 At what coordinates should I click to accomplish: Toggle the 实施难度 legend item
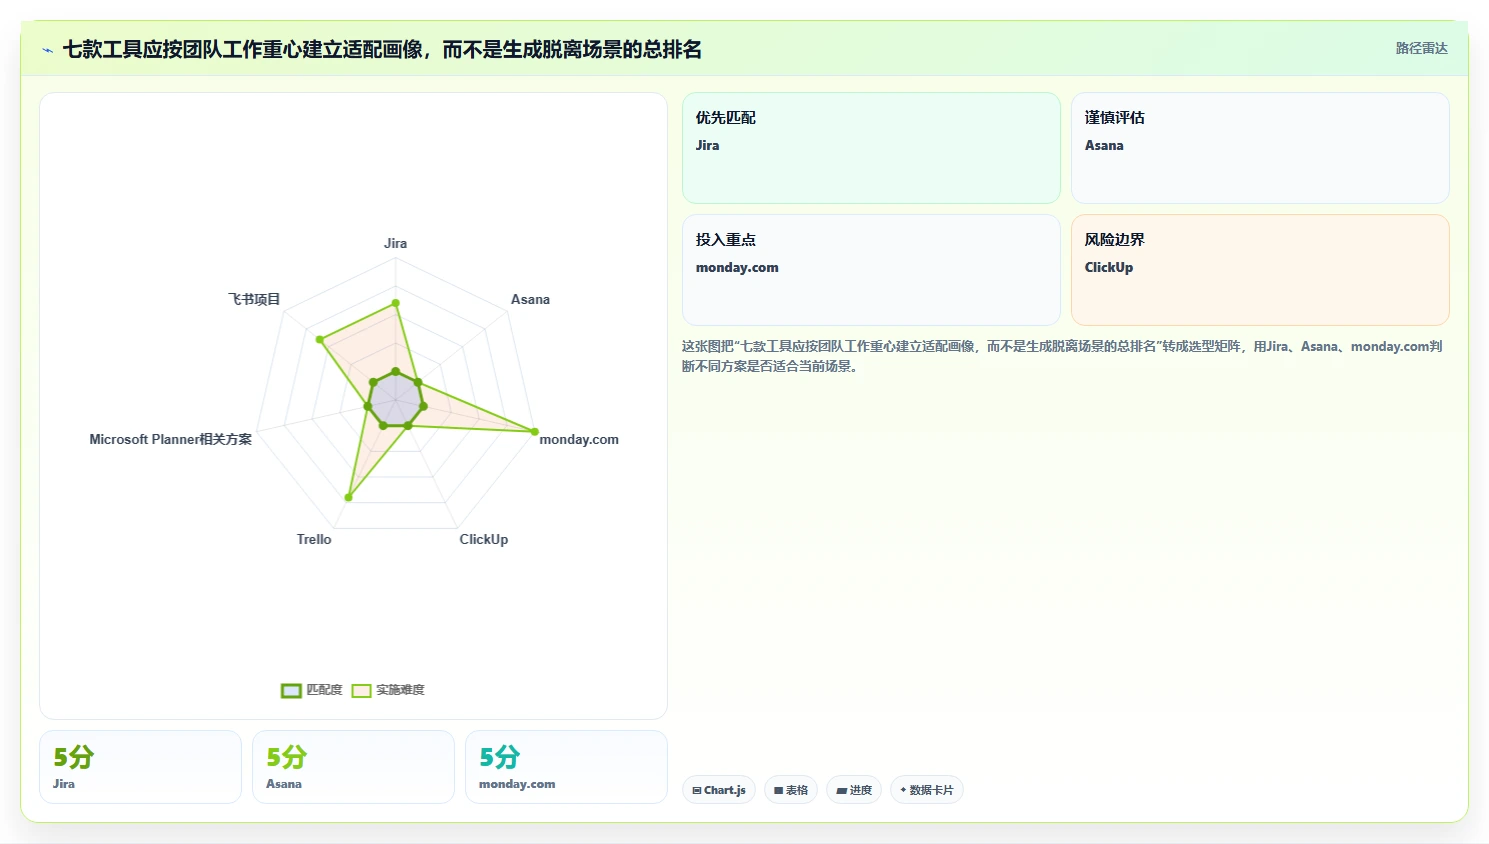[388, 690]
